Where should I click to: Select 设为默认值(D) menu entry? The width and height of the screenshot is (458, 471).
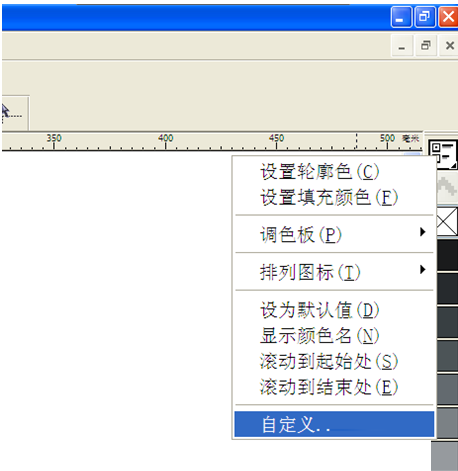tap(334, 310)
